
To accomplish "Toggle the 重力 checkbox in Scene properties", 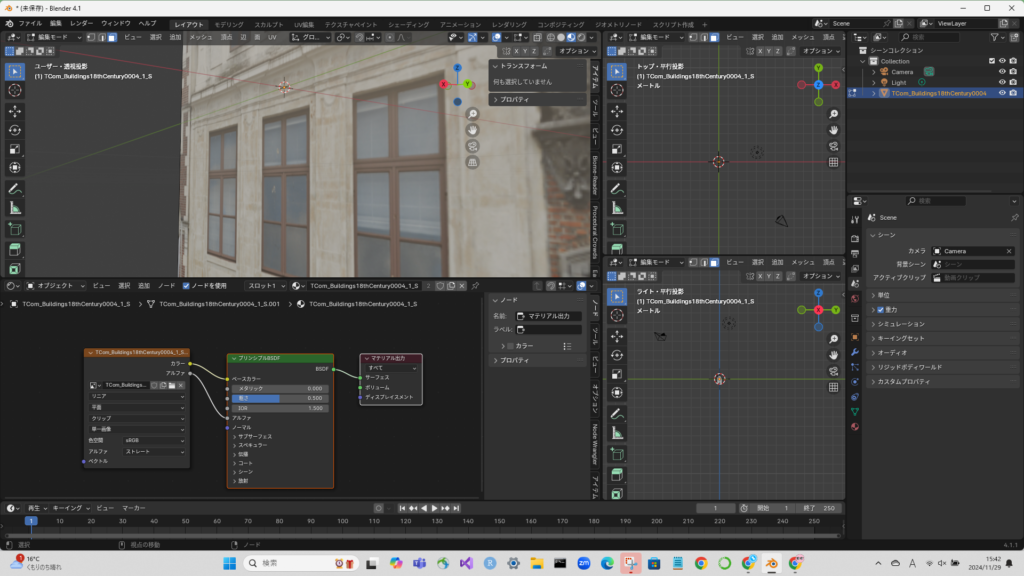I will (x=881, y=310).
